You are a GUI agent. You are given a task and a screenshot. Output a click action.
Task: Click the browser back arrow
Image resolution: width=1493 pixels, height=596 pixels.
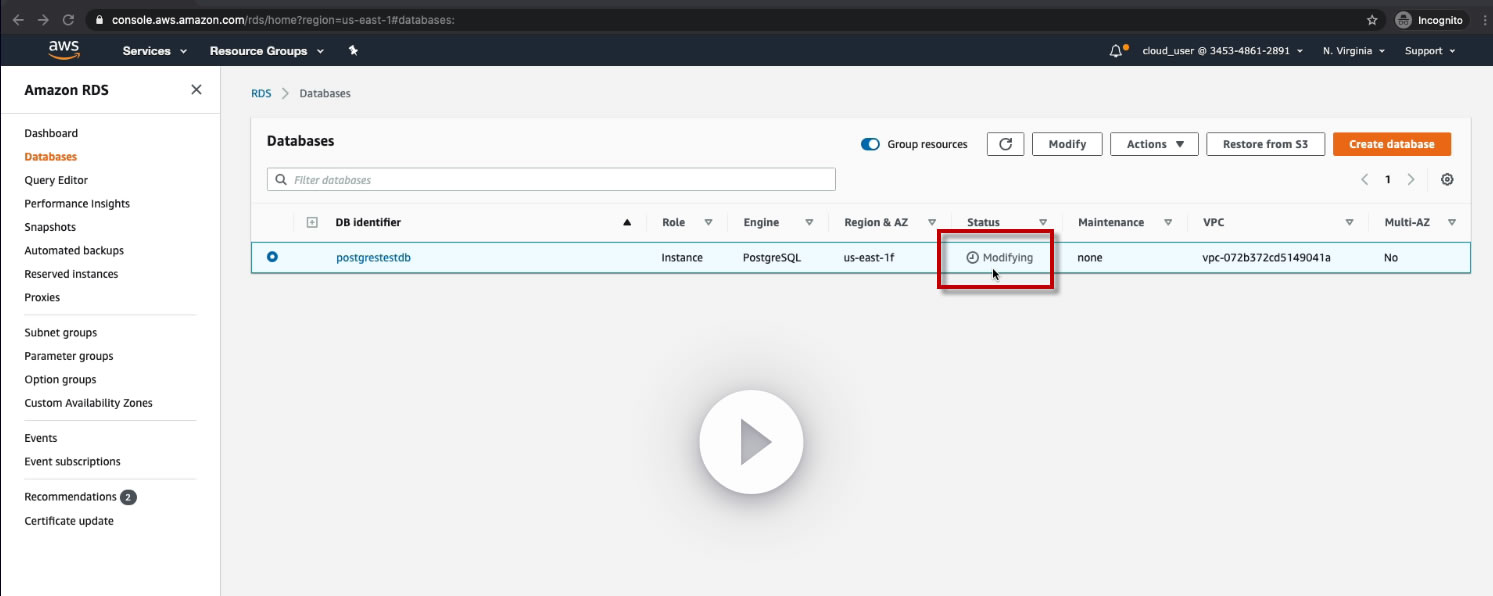coord(18,20)
